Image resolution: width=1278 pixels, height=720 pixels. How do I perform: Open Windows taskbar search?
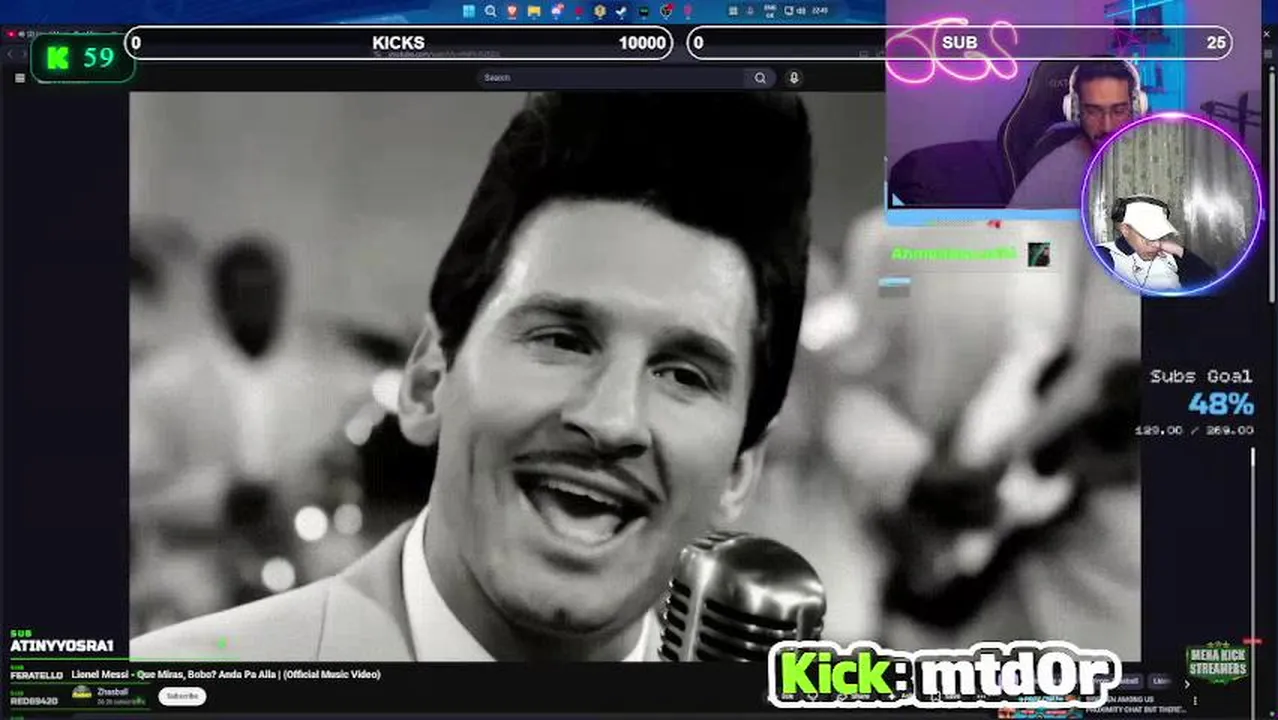[x=490, y=11]
